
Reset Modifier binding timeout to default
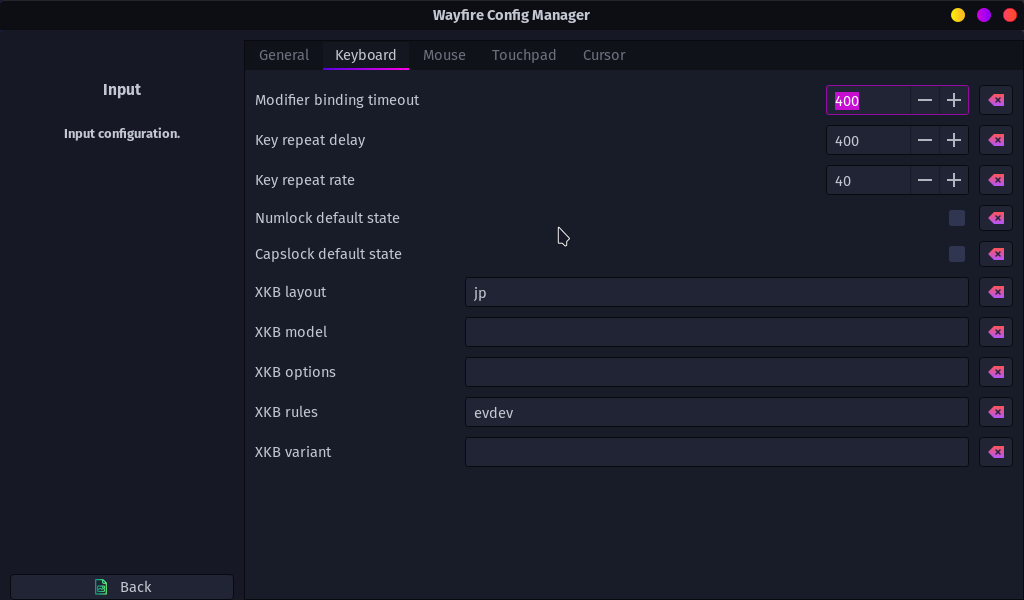[996, 100]
